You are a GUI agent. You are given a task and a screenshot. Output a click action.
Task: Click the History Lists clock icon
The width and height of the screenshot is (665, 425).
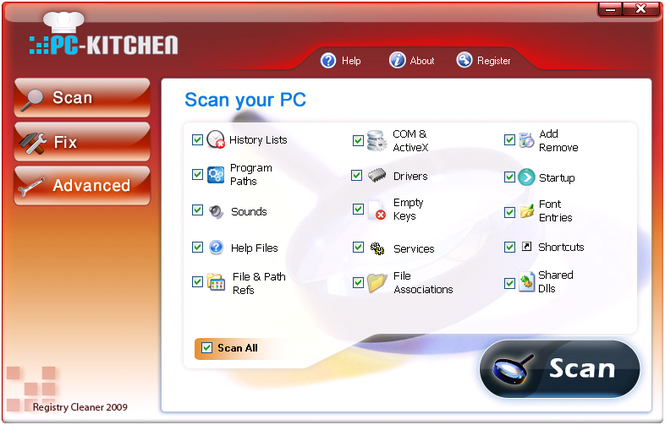[215, 139]
